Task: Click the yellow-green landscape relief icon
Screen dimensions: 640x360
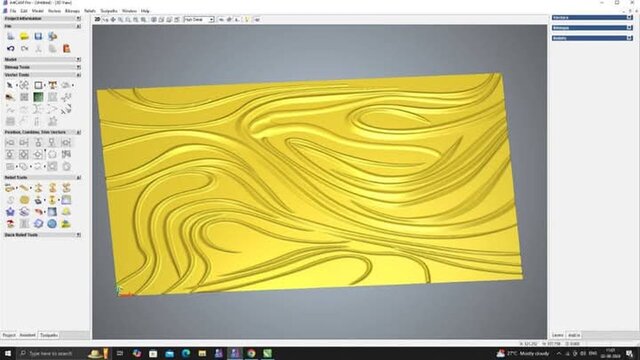Action: click(66, 224)
